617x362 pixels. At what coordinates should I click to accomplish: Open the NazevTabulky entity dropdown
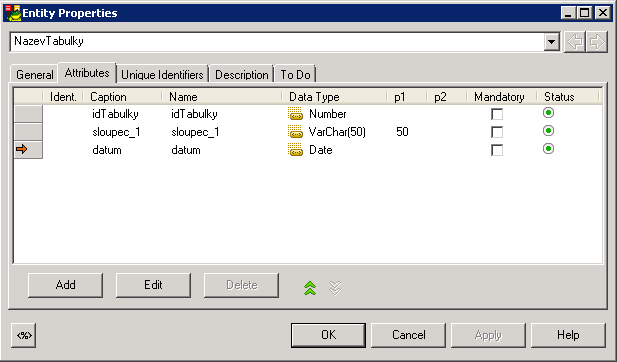552,42
